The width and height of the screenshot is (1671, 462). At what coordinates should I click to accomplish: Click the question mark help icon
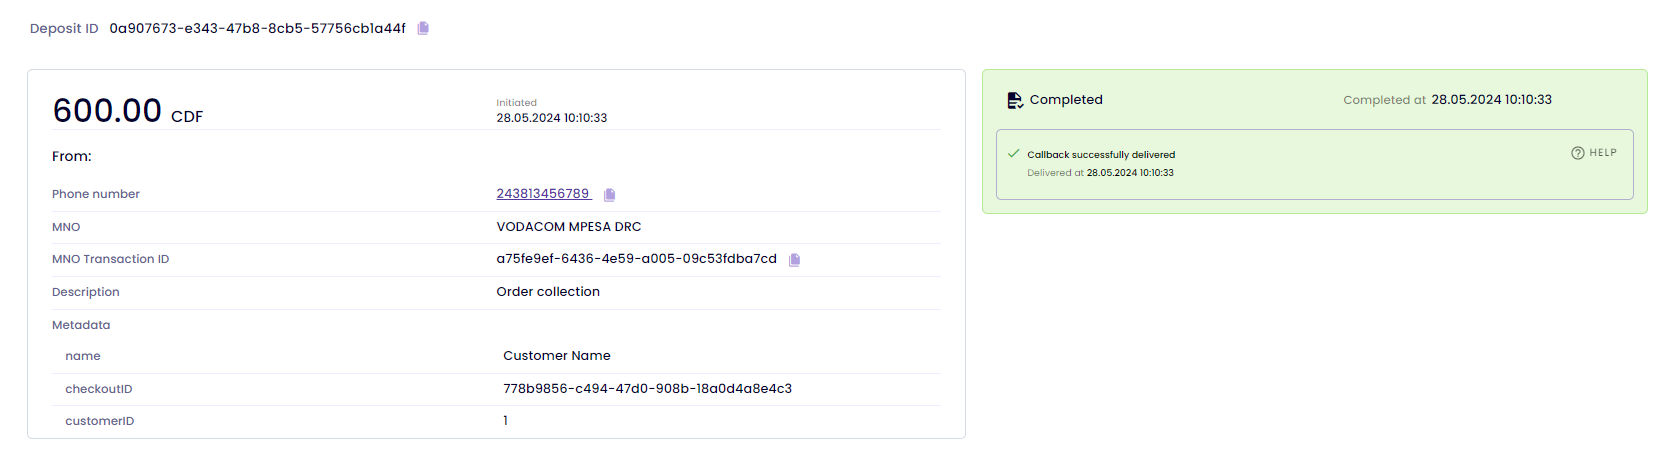[1577, 153]
